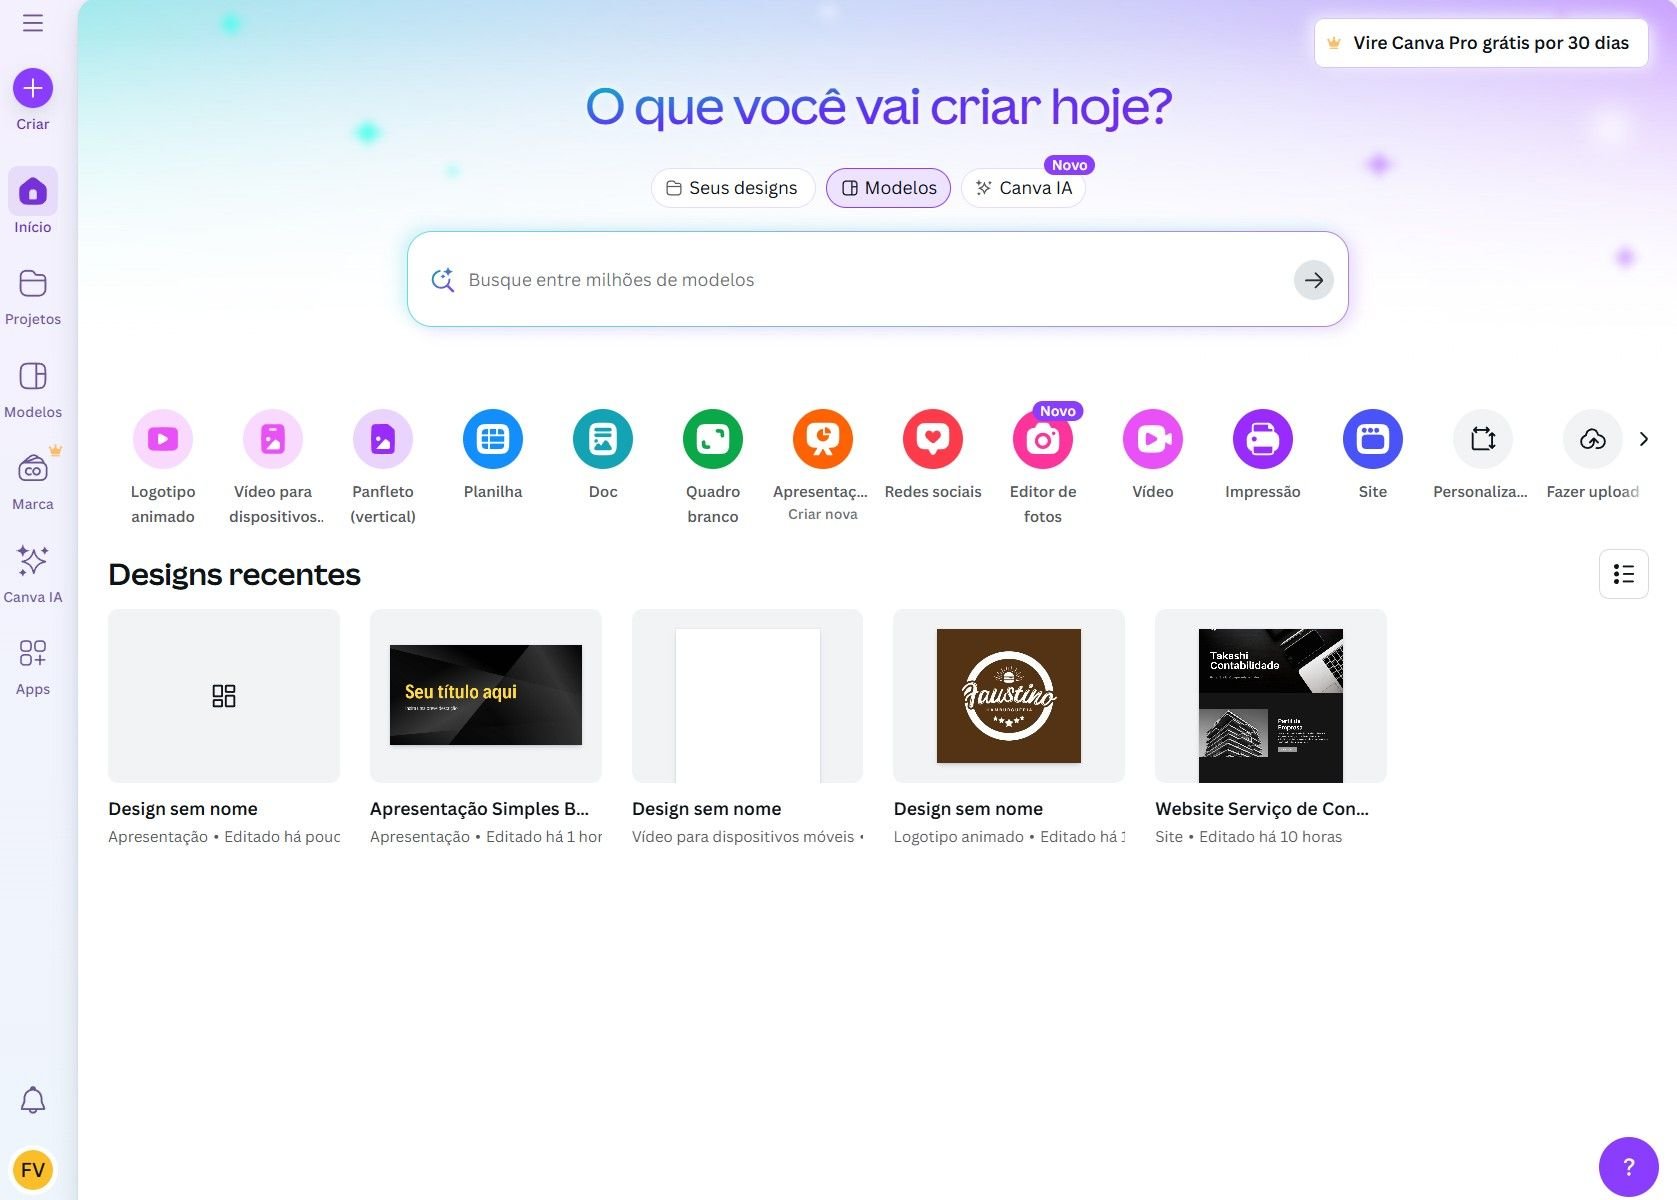Create a new Doc
The width and height of the screenshot is (1677, 1200).
603,439
